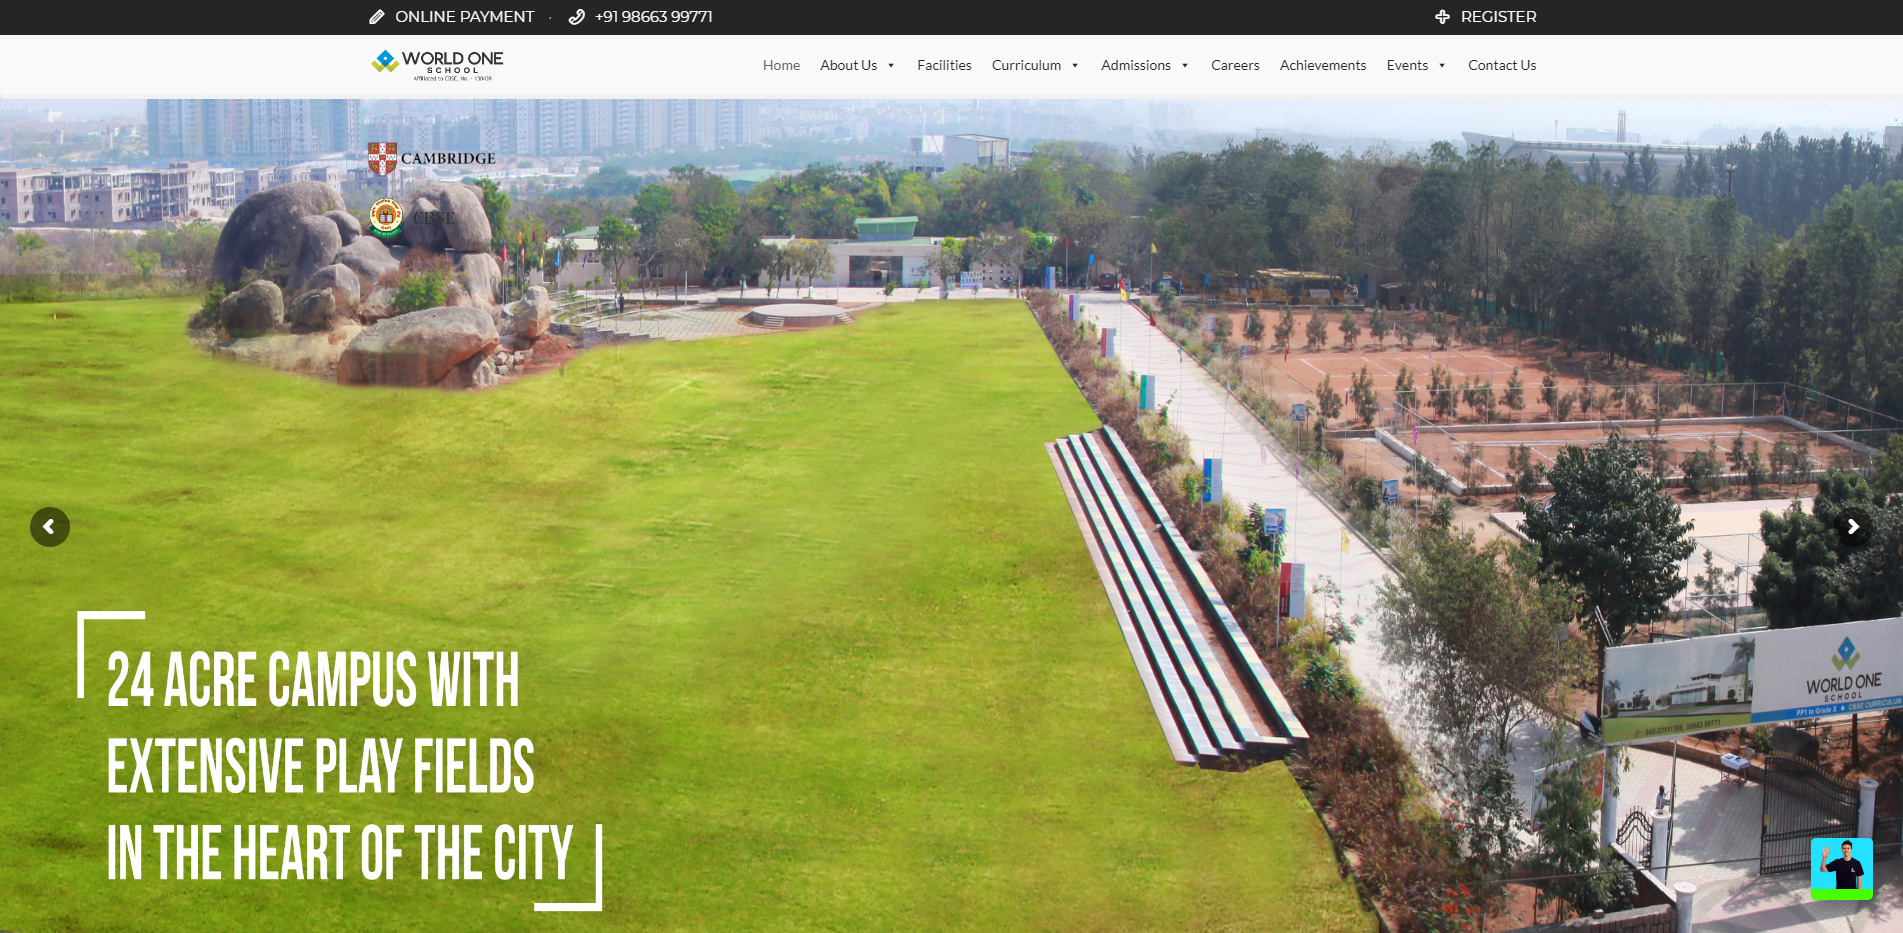This screenshot has height=933, width=1903.
Task: Click the CBSE emblem on banner
Action: pyautogui.click(x=386, y=216)
